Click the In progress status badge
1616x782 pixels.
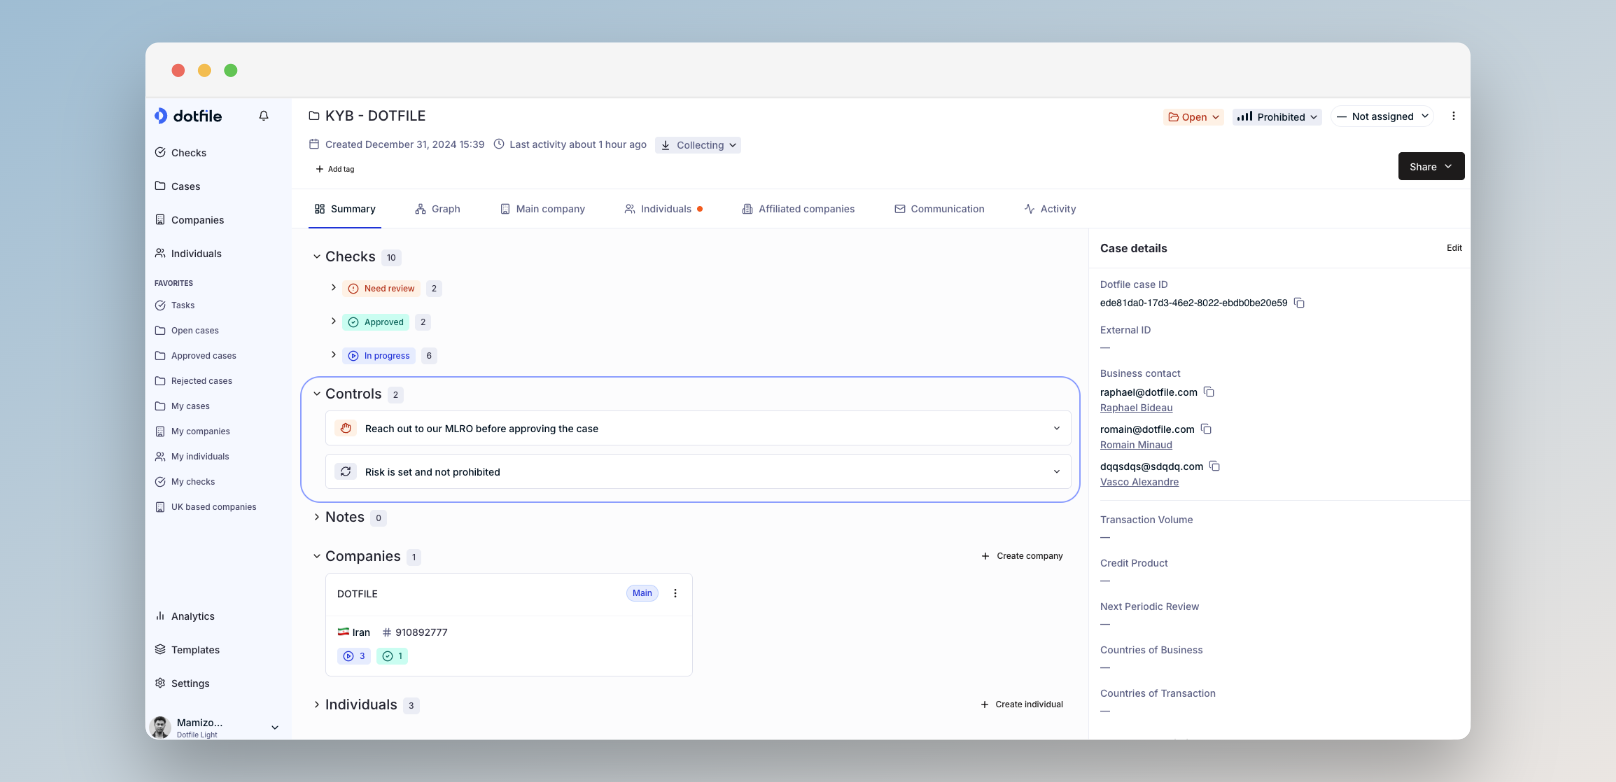pos(379,356)
